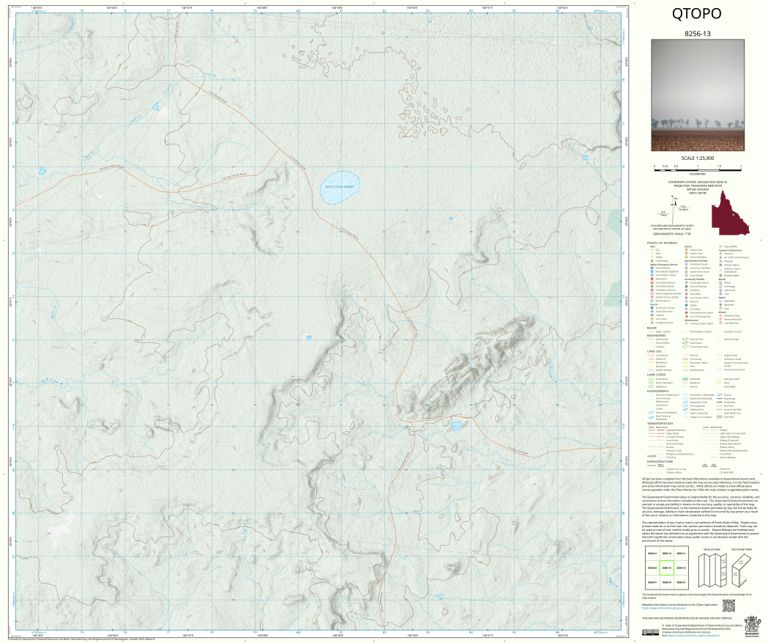Click the vertical folds diagram
This screenshot has height=643, width=768.
click(x=711, y=571)
